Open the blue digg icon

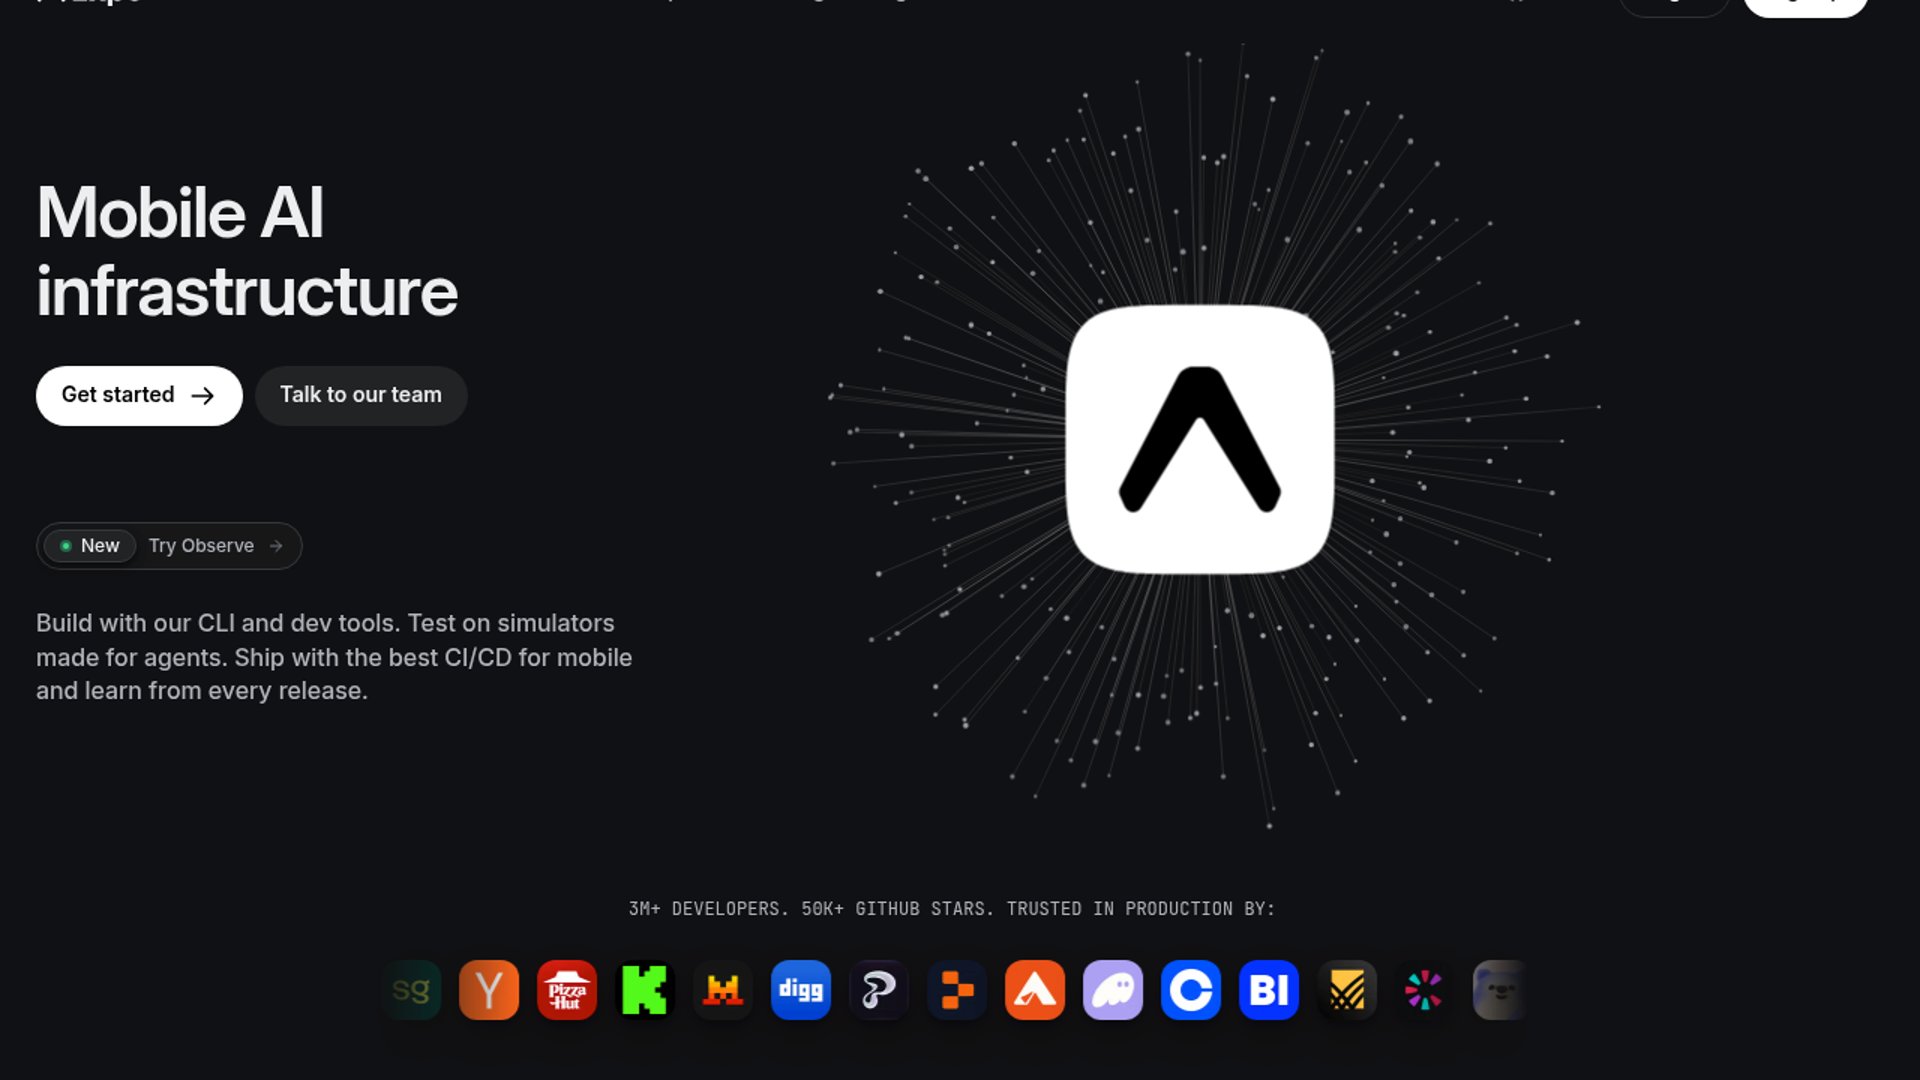(x=801, y=990)
